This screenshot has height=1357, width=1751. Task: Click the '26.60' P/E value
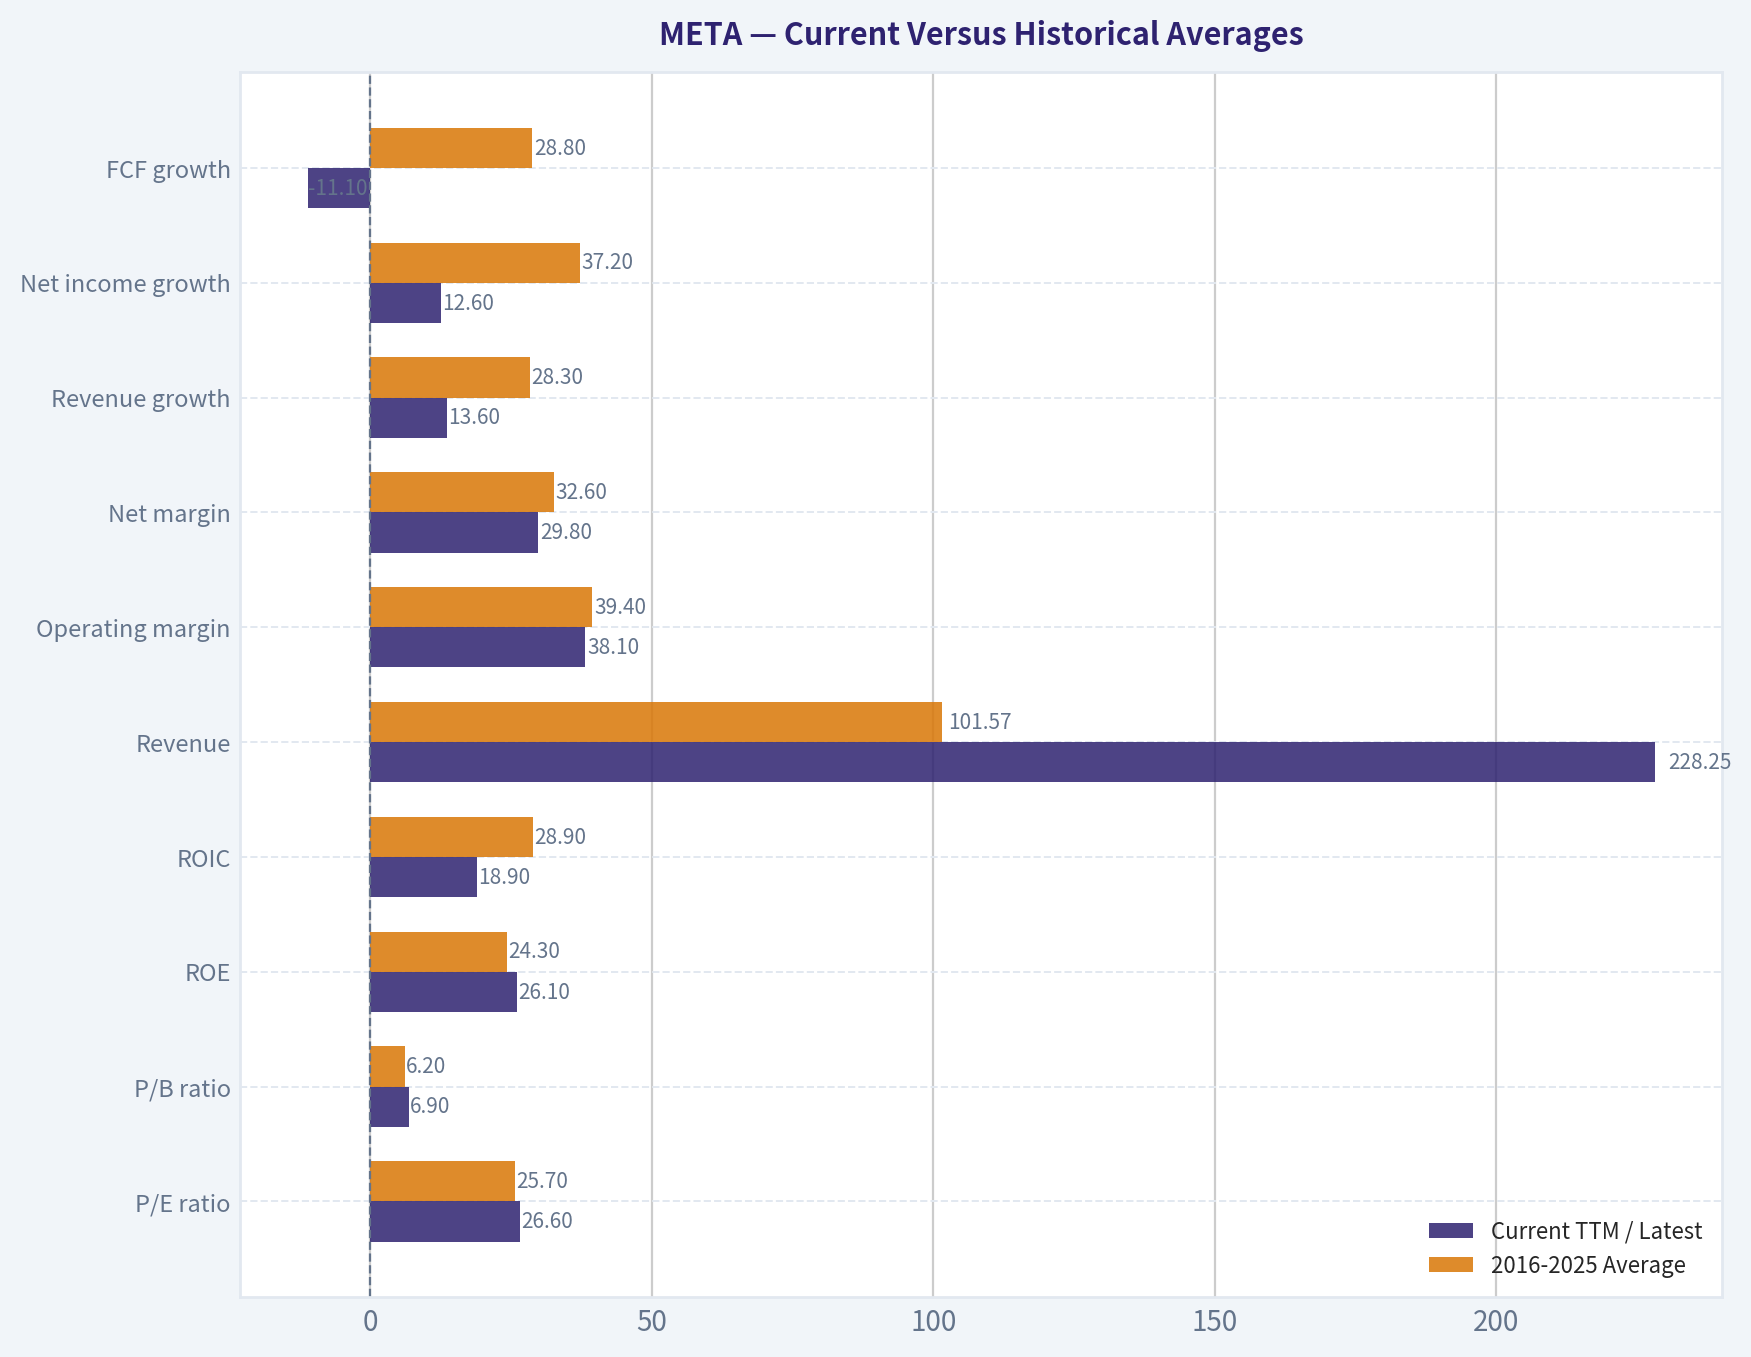[547, 1221]
